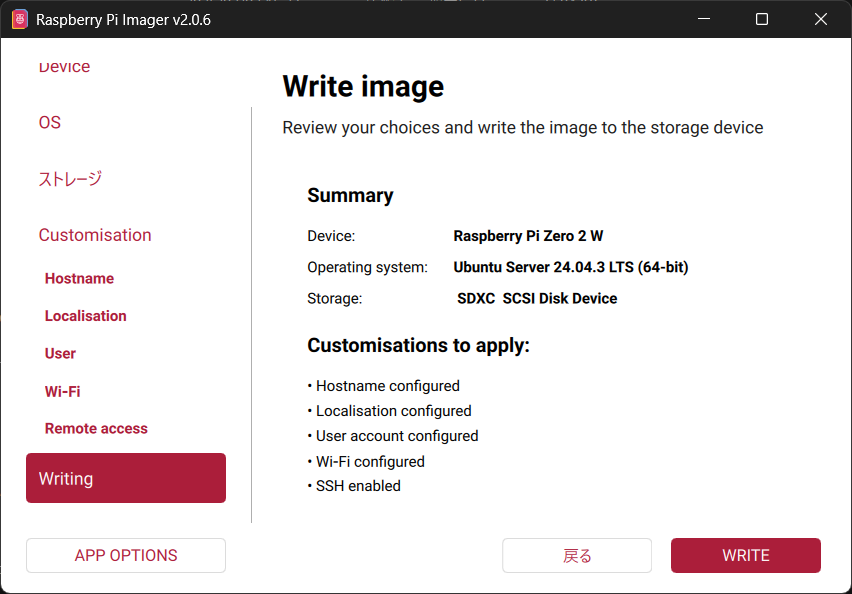Maximize the Imager window
This screenshot has width=852, height=594.
click(x=762, y=19)
